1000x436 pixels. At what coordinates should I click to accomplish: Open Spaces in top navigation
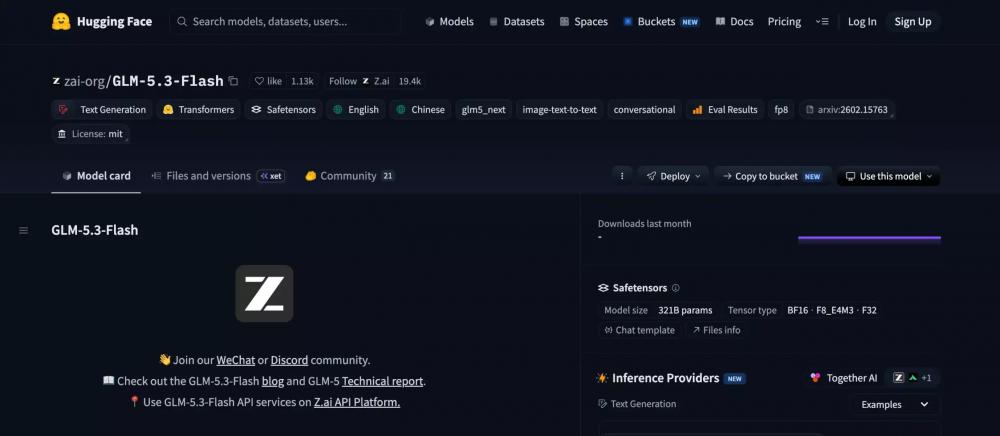(x=584, y=22)
